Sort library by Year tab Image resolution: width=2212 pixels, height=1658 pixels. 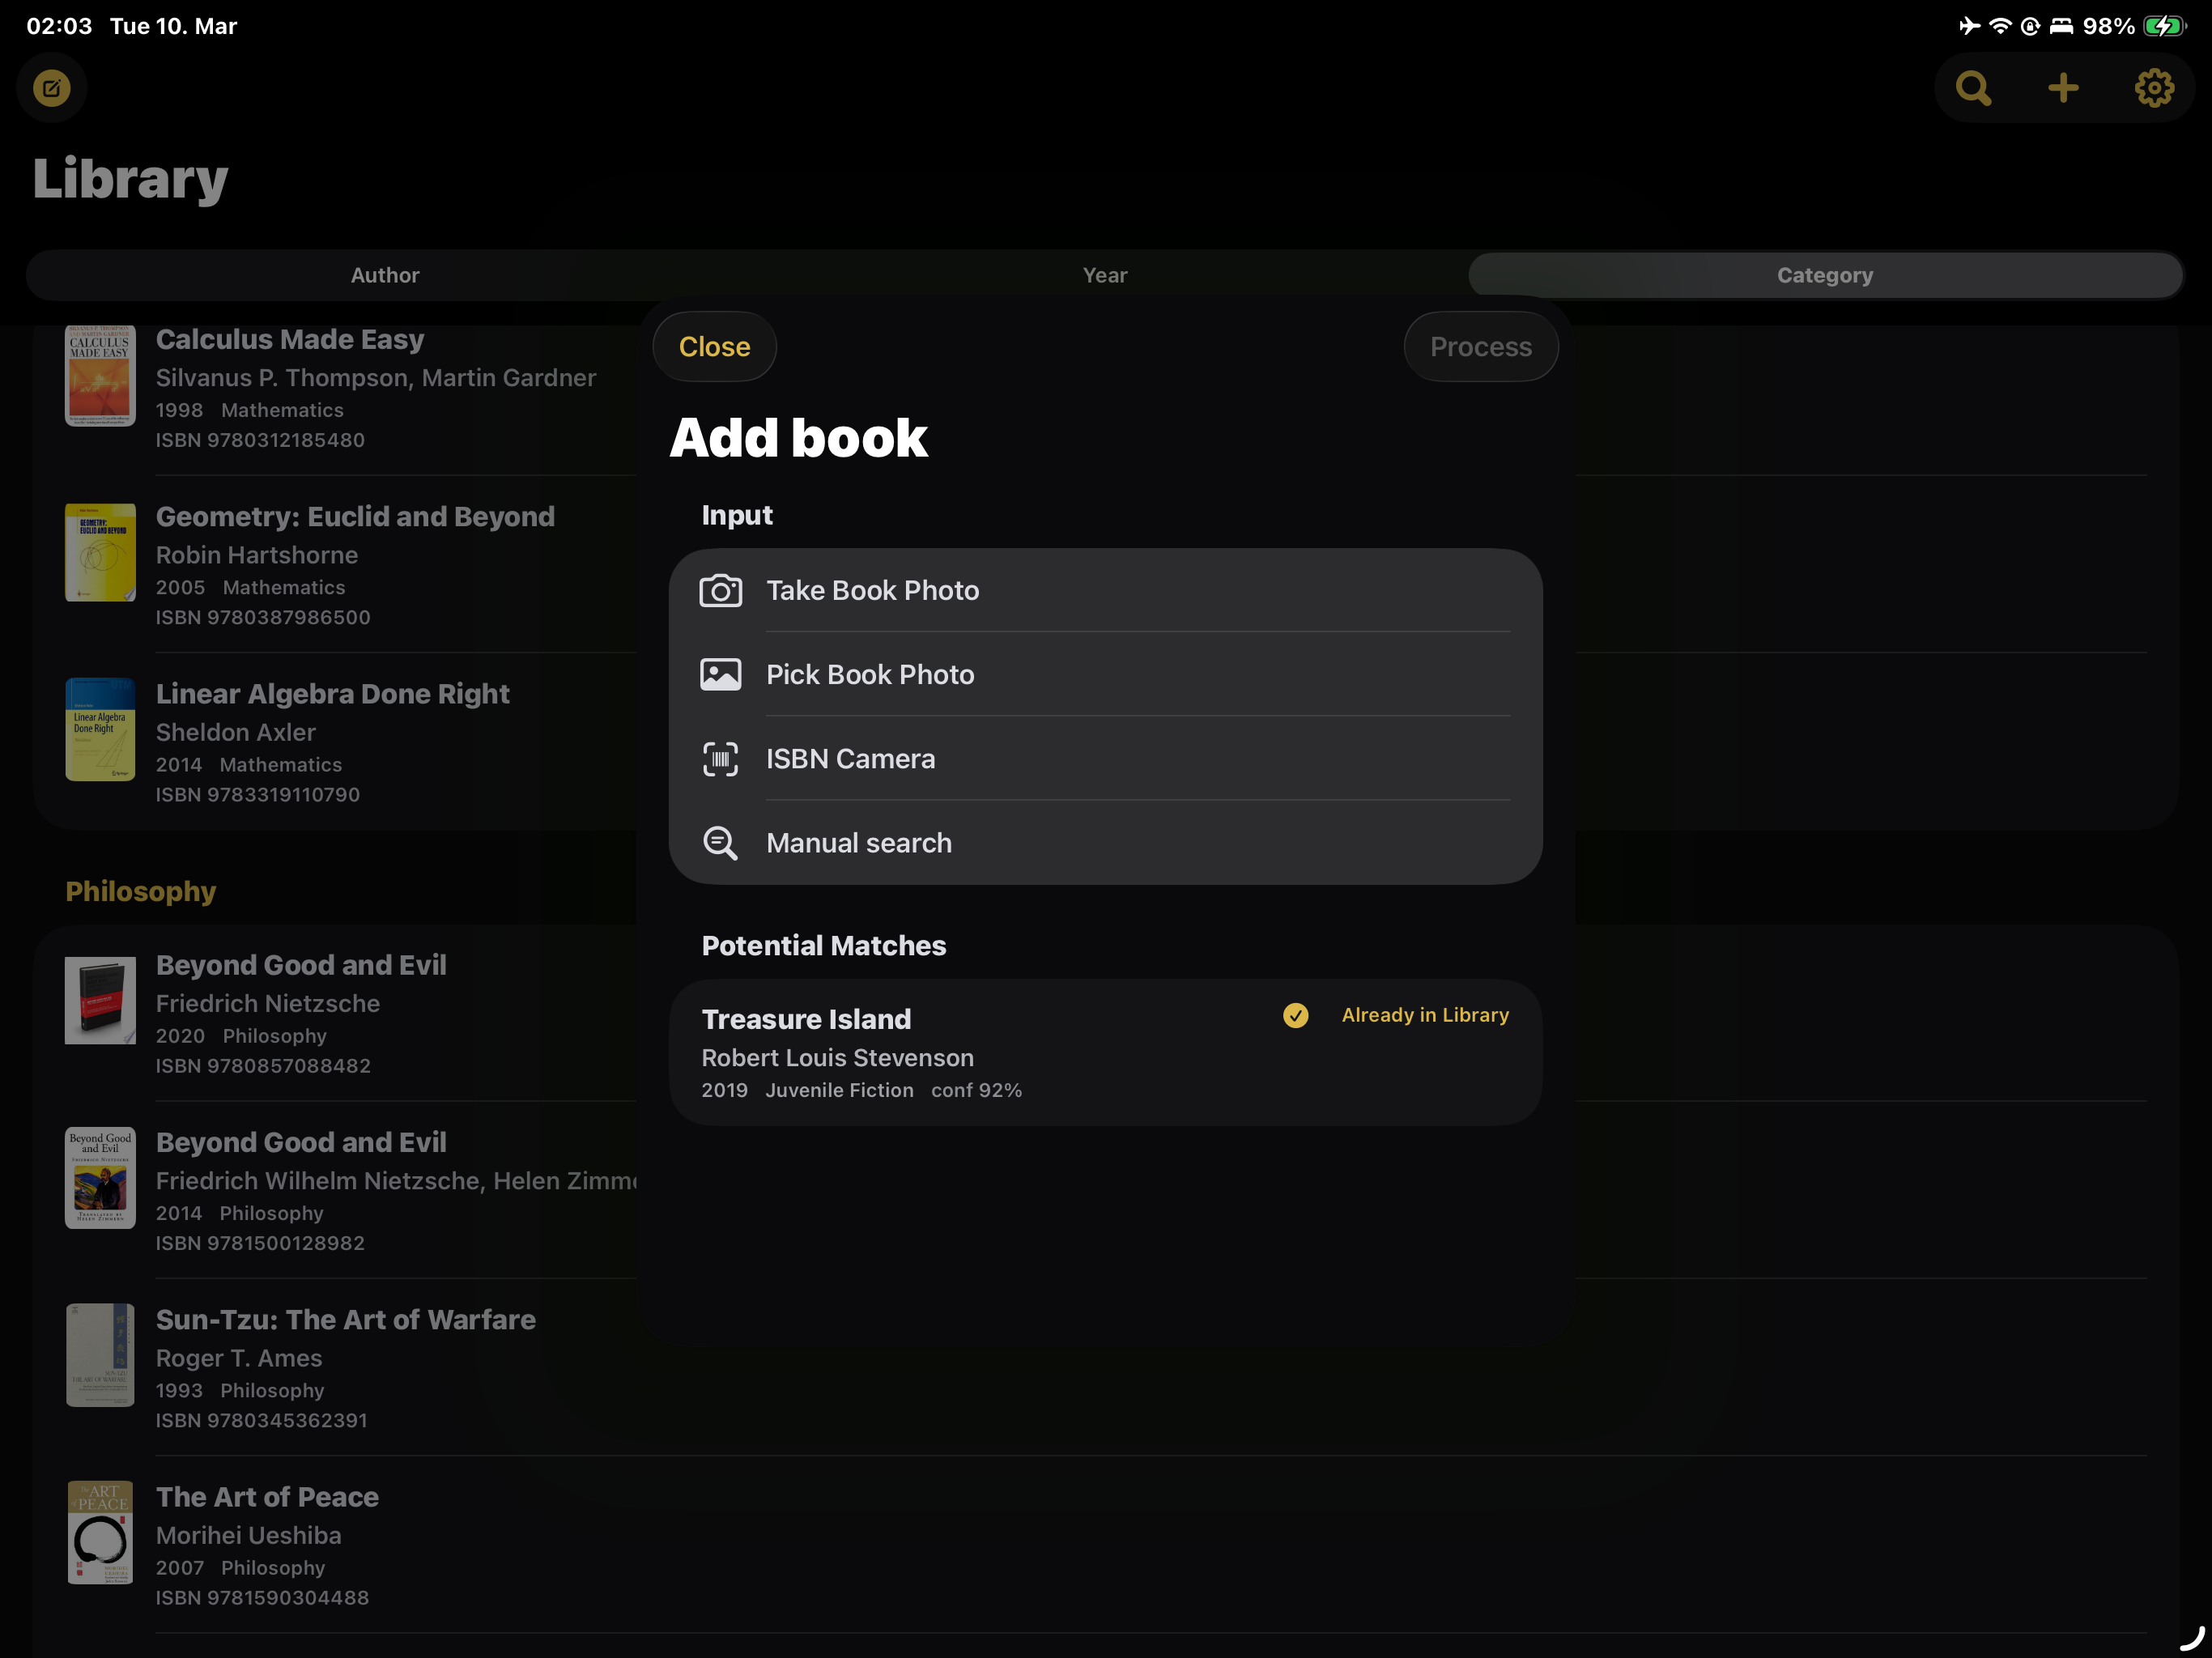click(1105, 275)
